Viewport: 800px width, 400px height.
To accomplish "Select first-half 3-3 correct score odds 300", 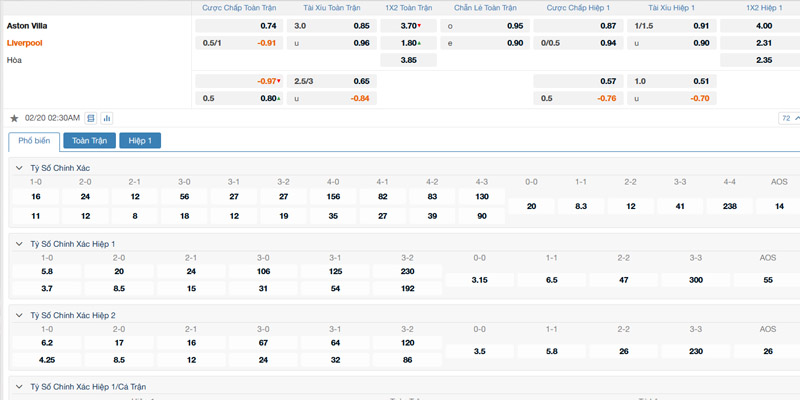I will tap(696, 280).
